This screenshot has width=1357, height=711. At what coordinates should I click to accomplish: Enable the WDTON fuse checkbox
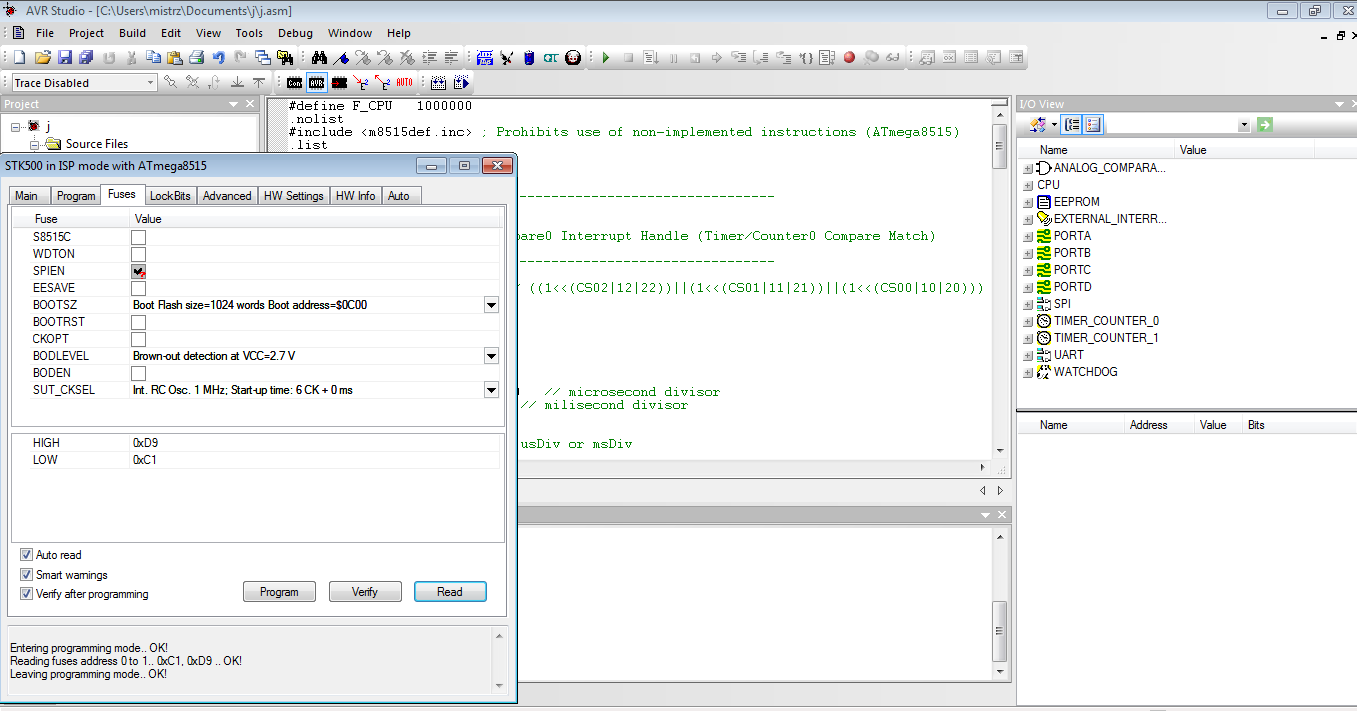click(x=139, y=254)
